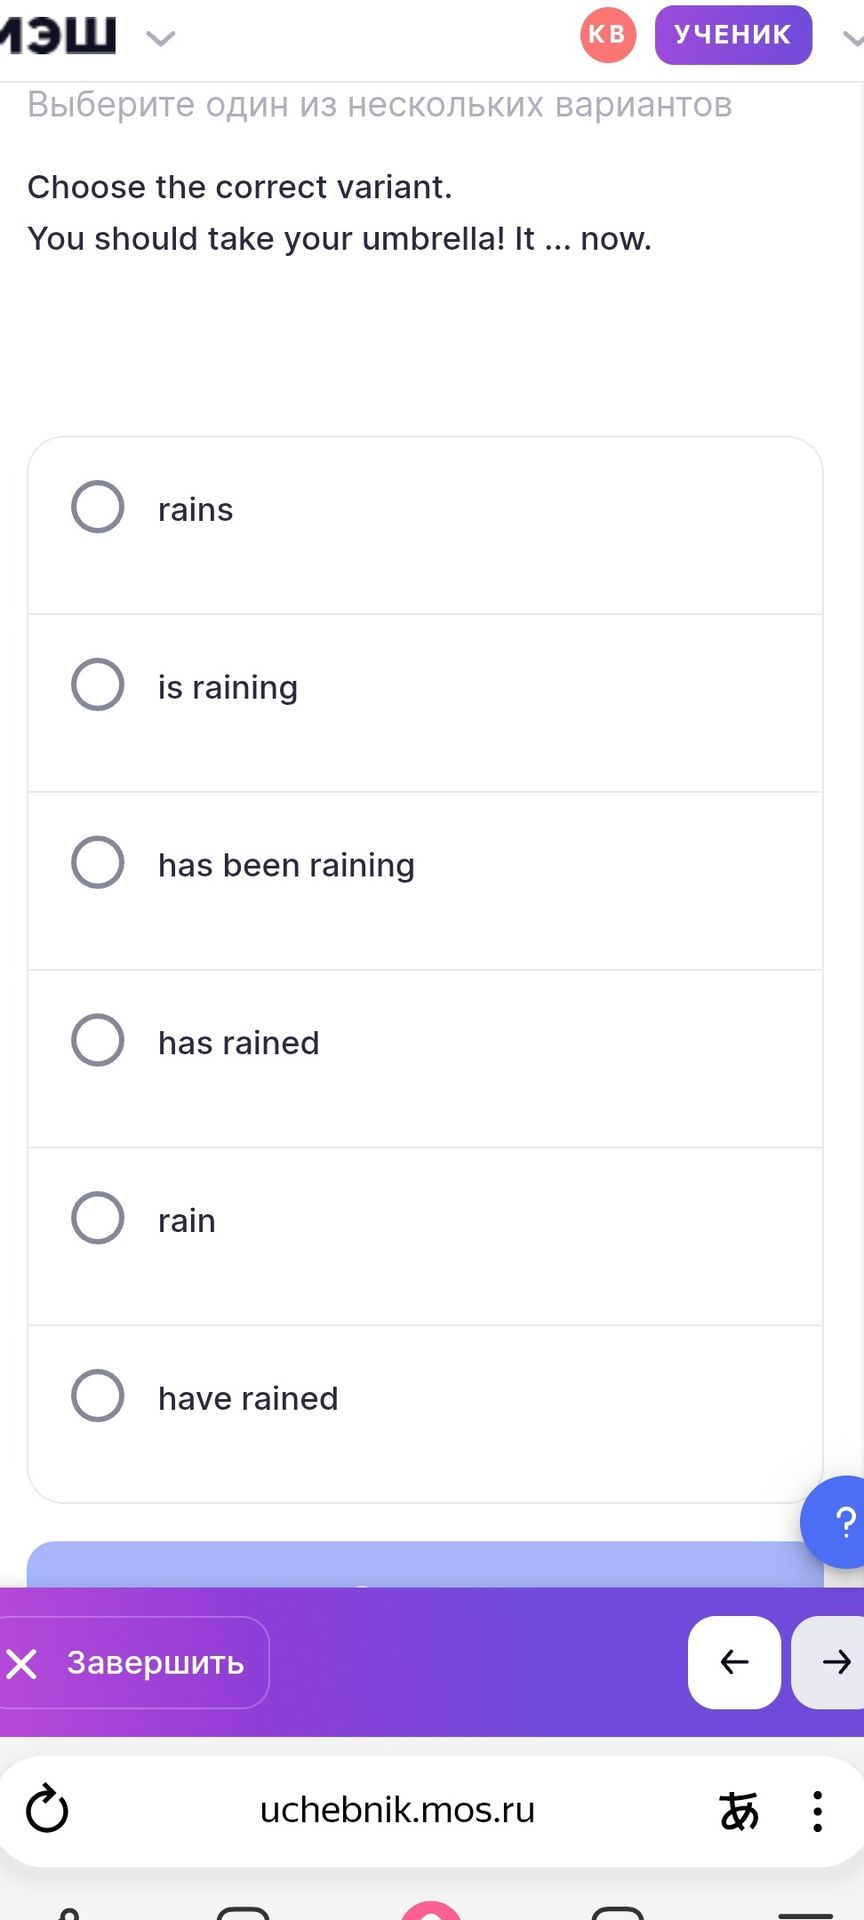Click the УЧЕНИК role button

coord(733,34)
